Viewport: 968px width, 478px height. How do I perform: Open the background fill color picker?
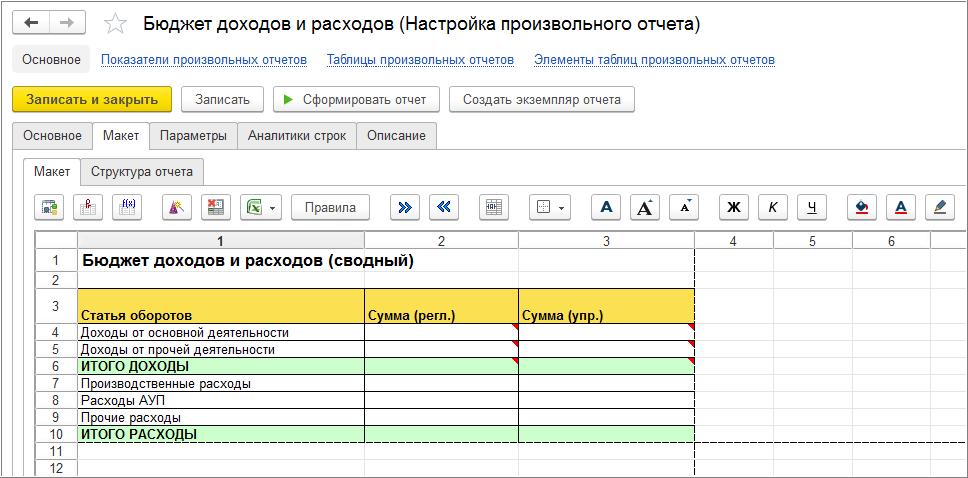(x=861, y=208)
